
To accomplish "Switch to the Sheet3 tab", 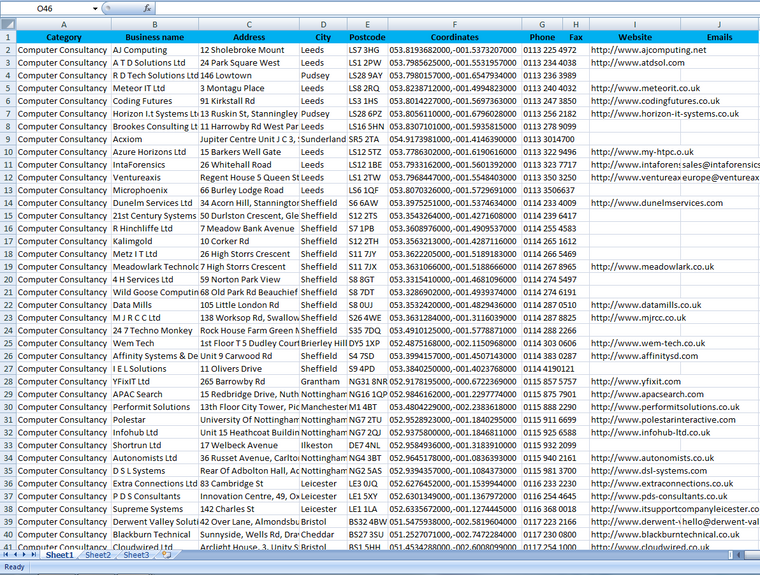I will point(136,555).
